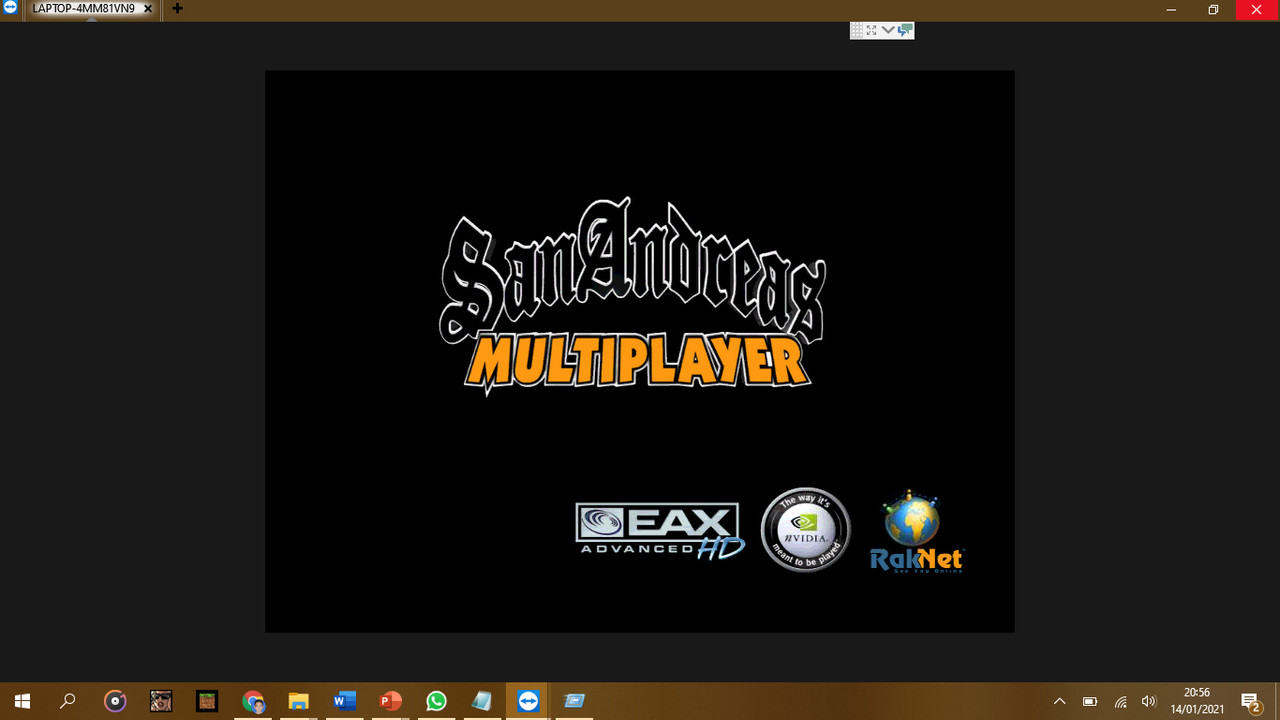Open the Windows Start menu
1280x720 pixels.
[22, 701]
